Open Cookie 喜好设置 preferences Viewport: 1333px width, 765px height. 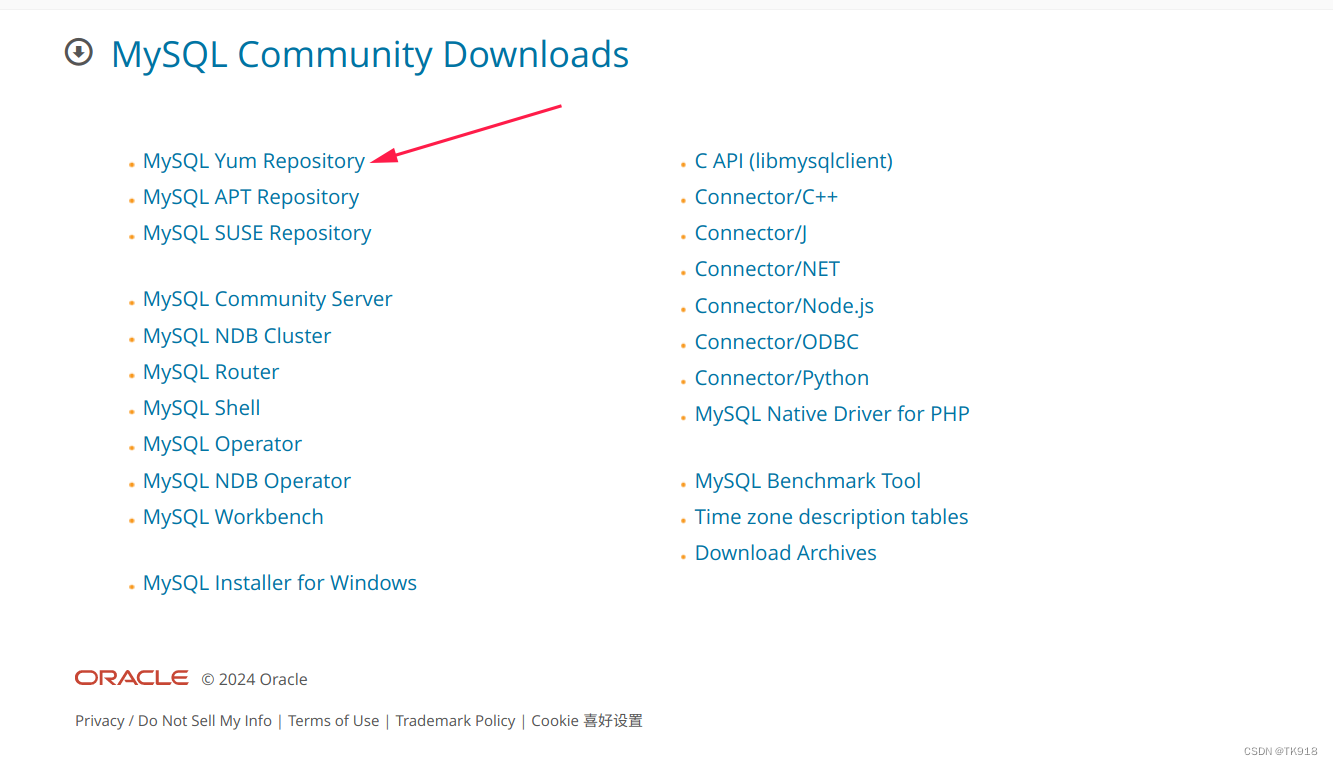[x=587, y=721]
